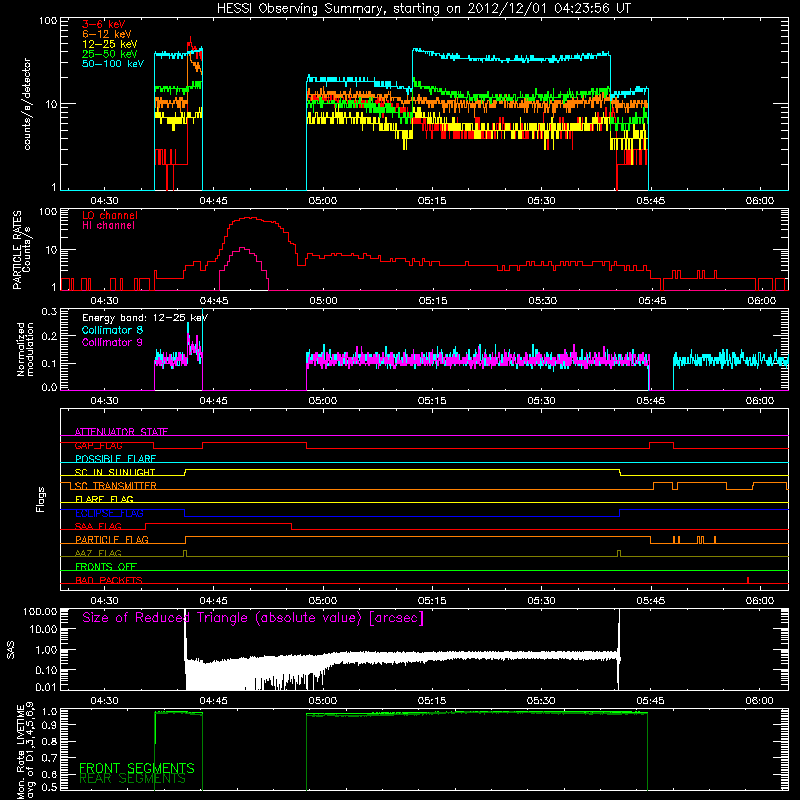Click the 05:15 tick under top plot

432,201
